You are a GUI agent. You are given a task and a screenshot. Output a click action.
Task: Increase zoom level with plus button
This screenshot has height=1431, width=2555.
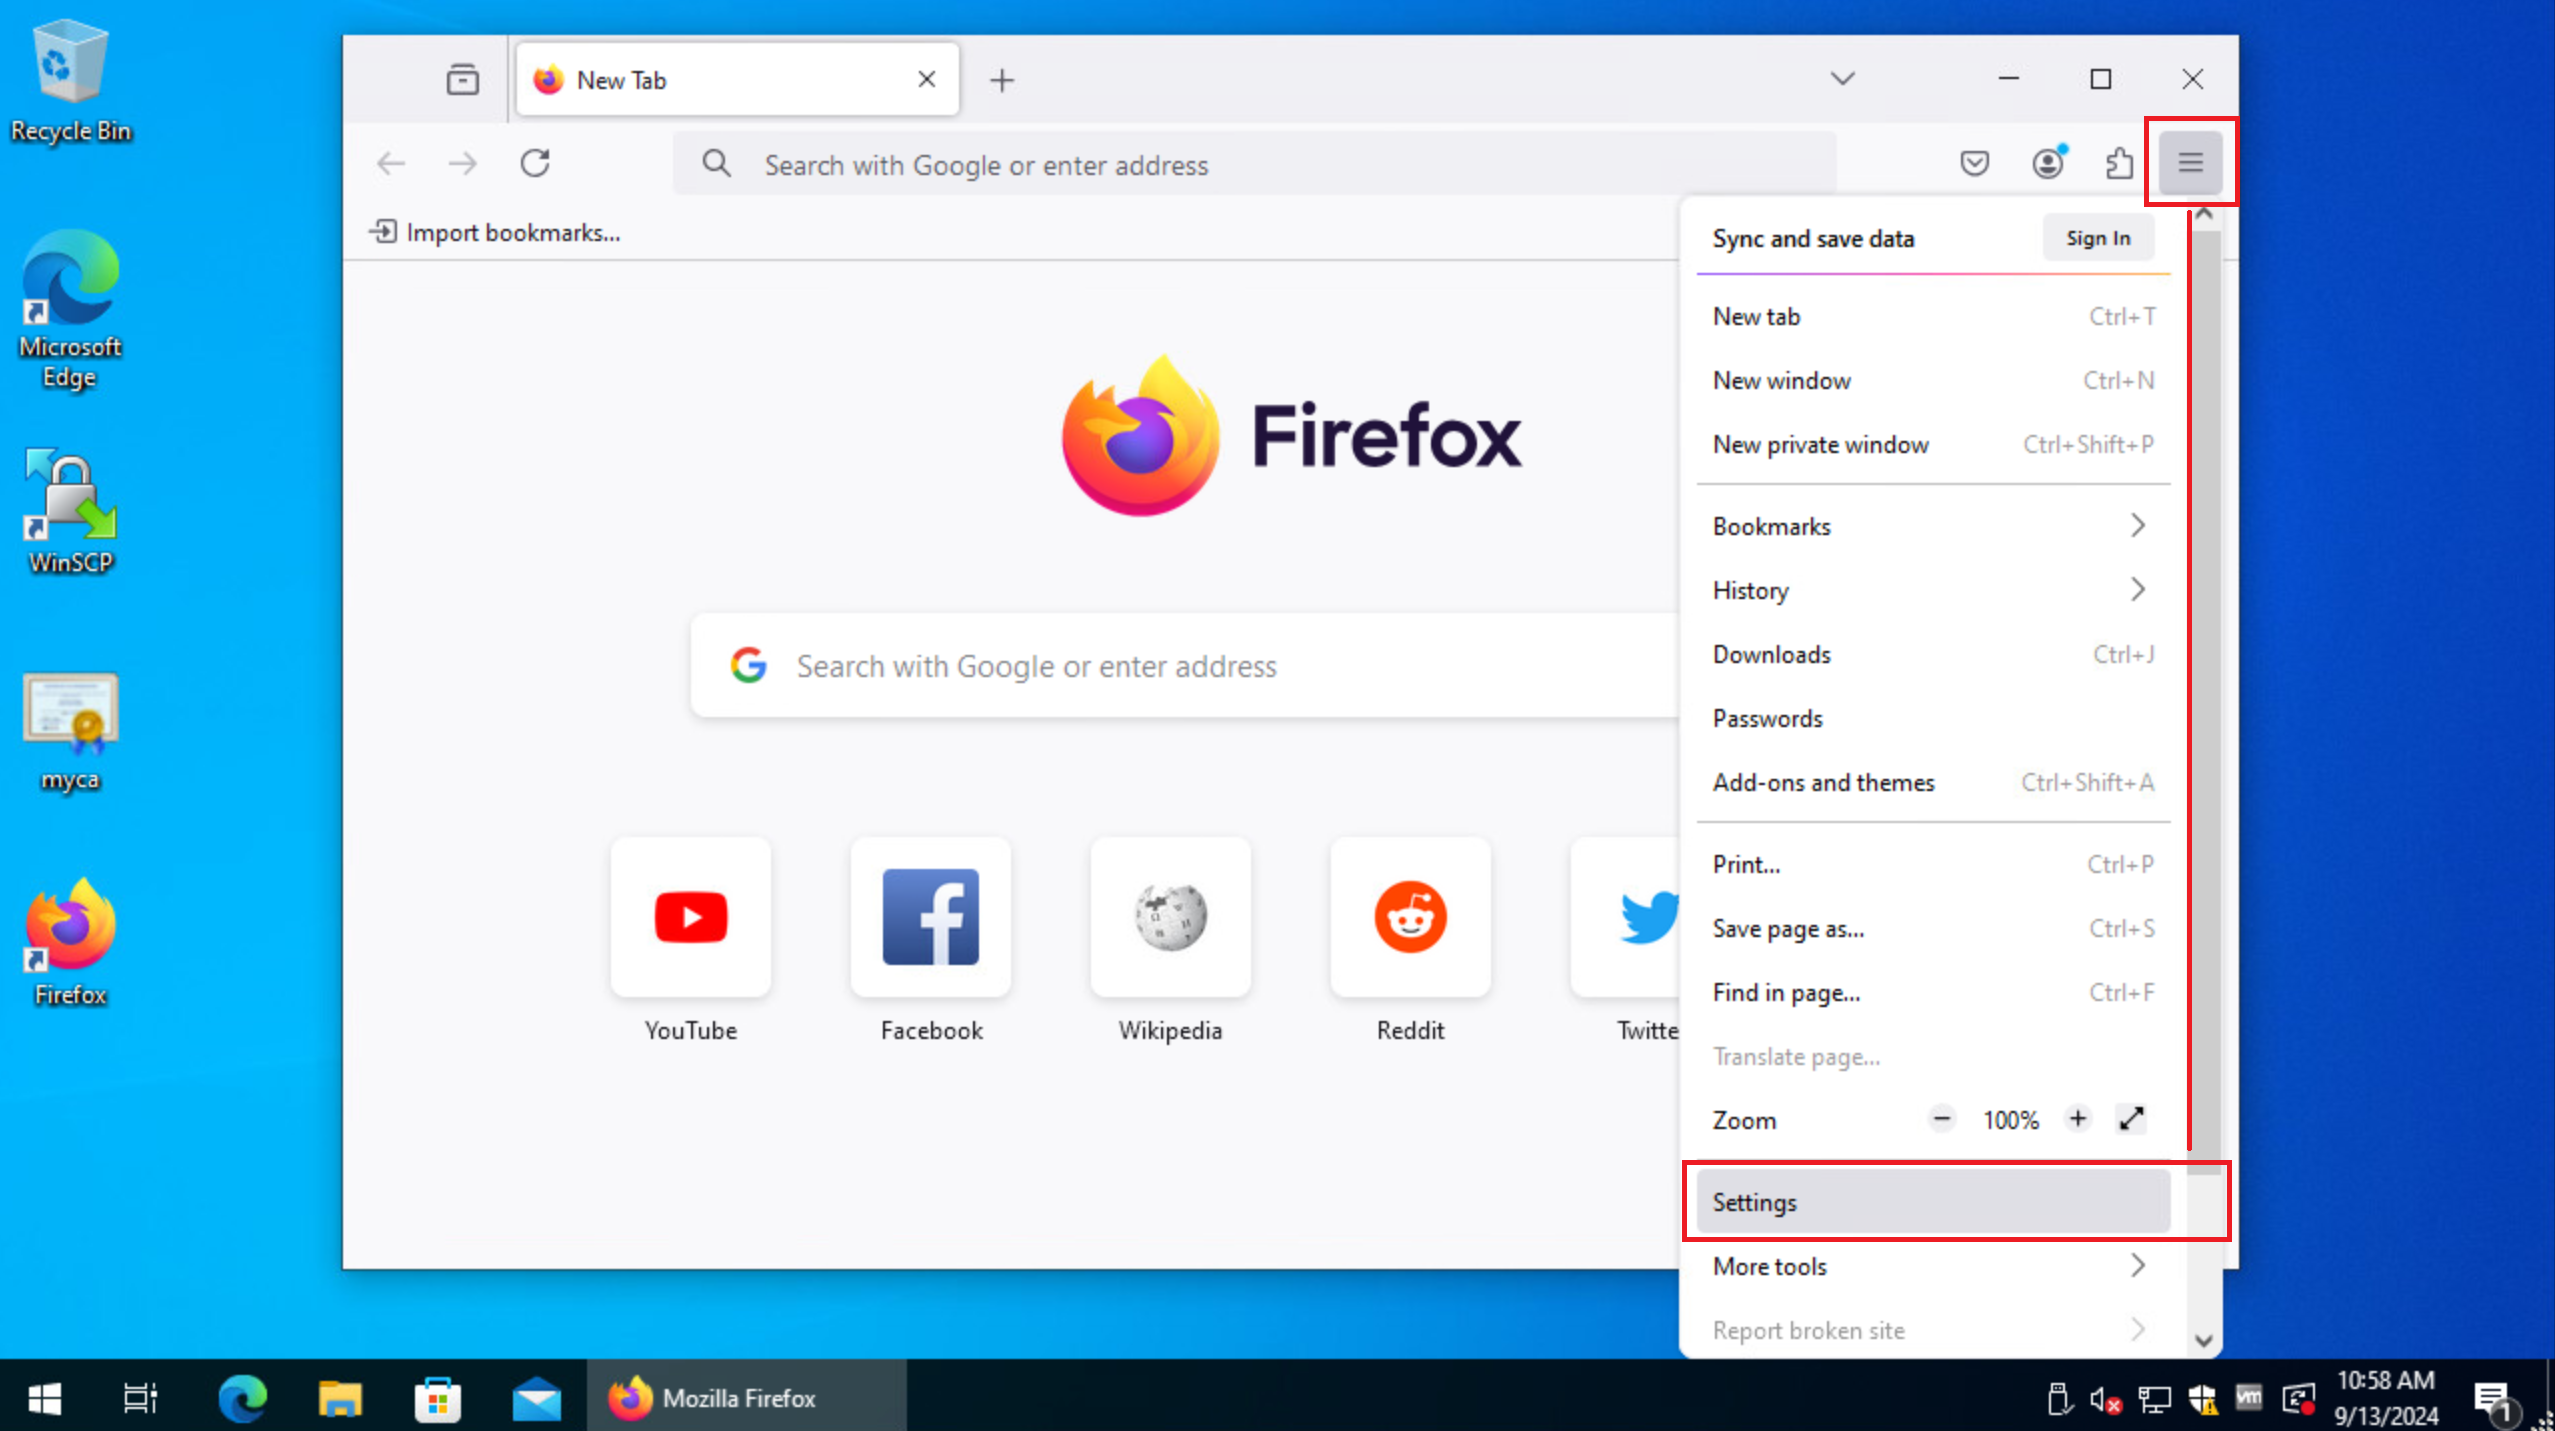2078,1120
